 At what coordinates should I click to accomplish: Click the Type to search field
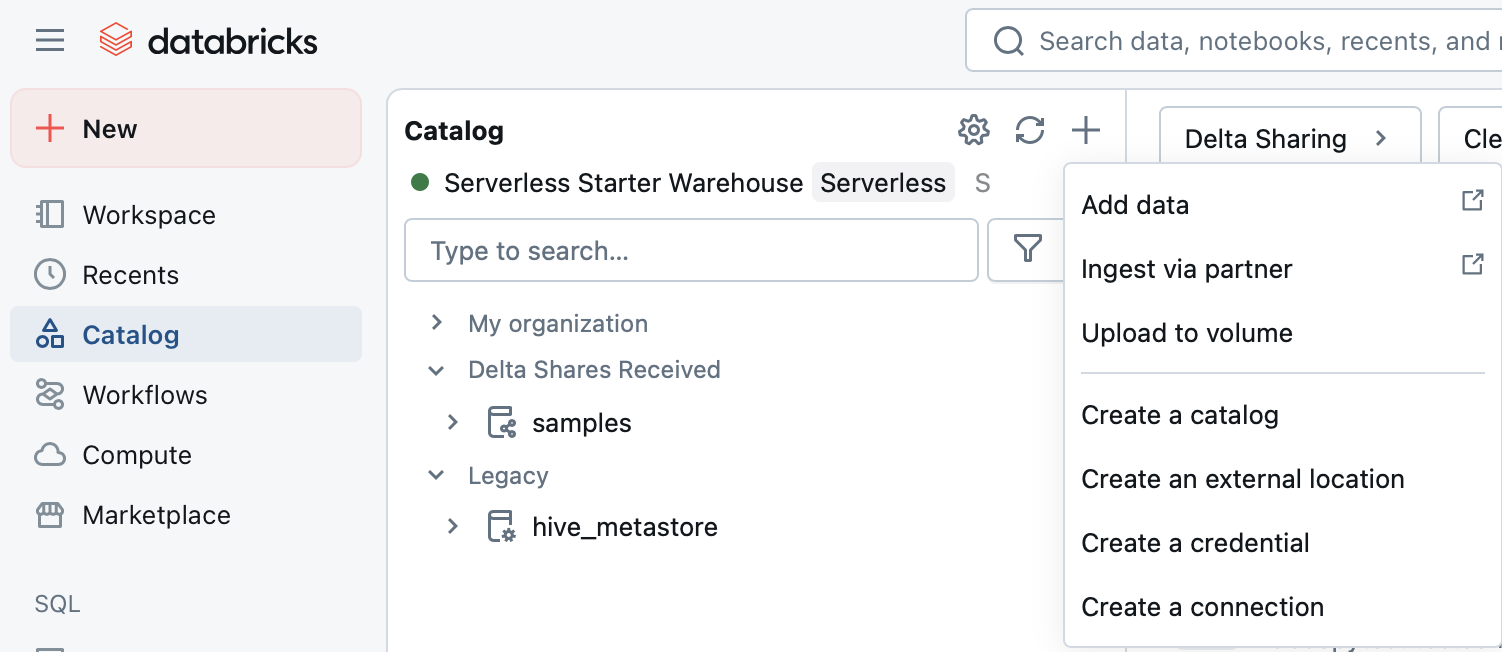691,250
